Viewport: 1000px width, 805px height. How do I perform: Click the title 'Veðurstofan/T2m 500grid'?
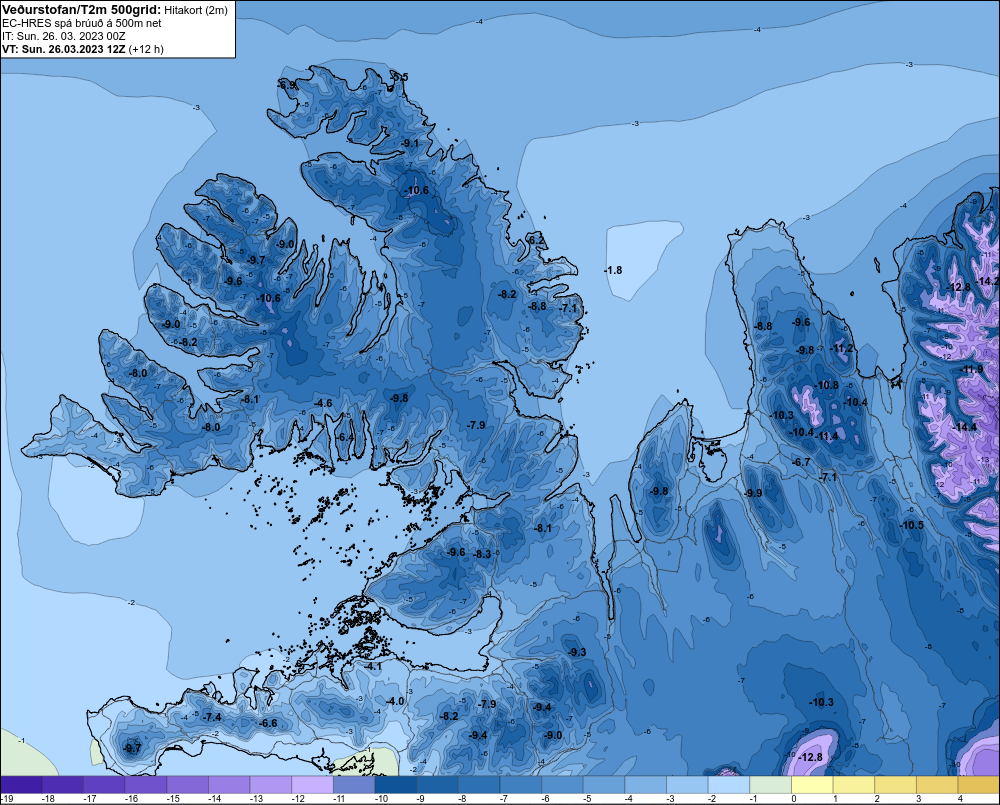pos(82,10)
